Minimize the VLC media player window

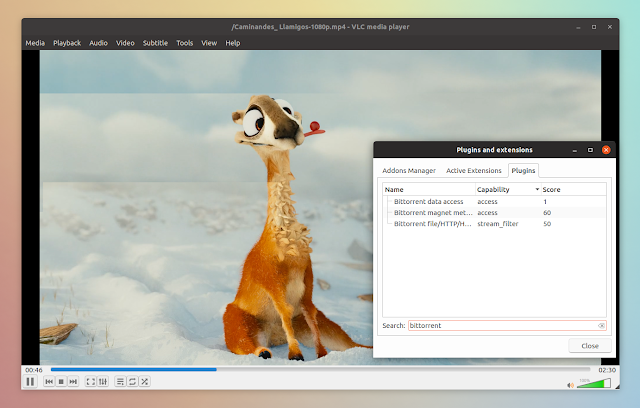[x=578, y=27]
